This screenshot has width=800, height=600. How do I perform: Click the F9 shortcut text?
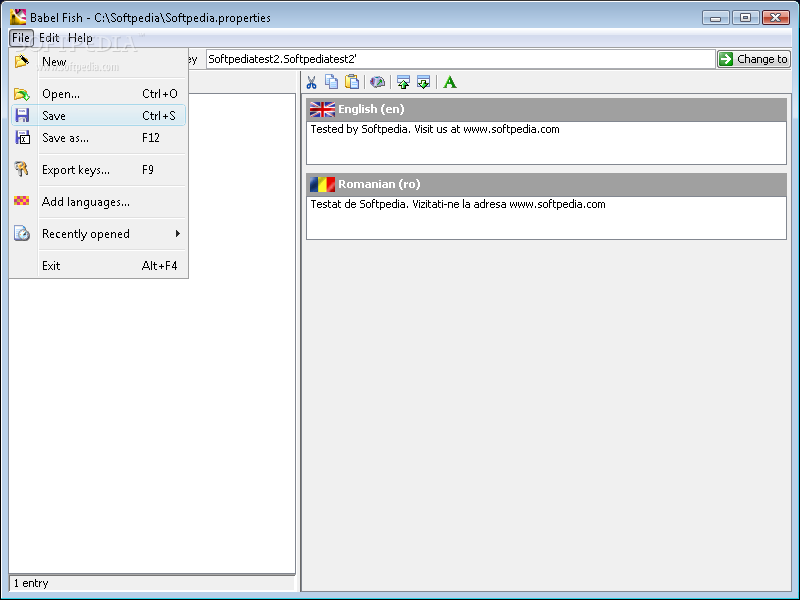147,170
